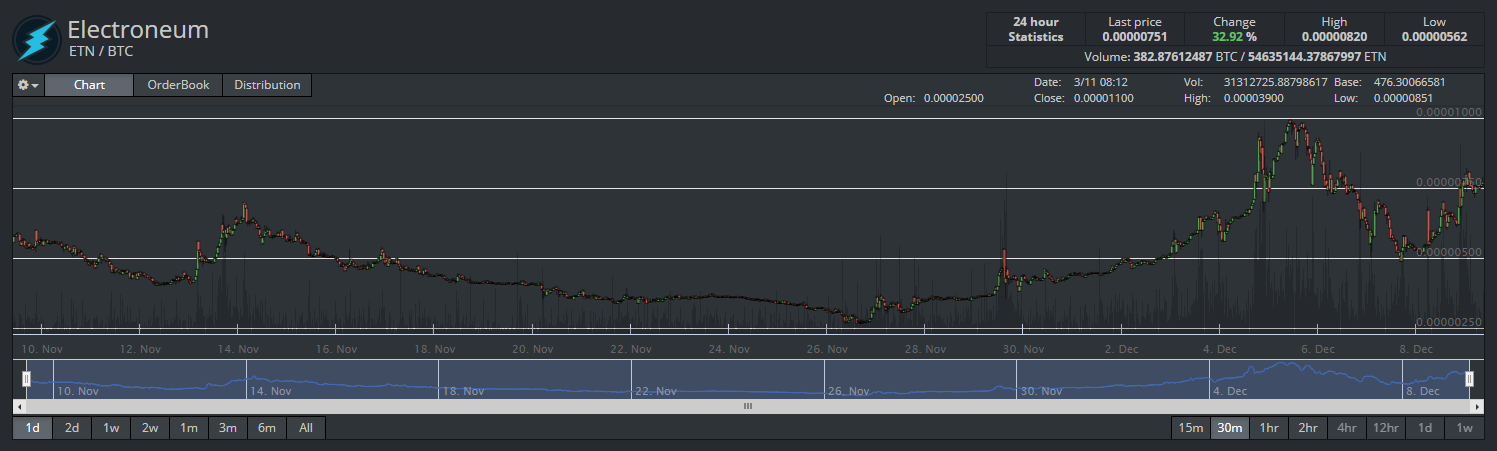Click the navigator scrollbar left arrow
The width and height of the screenshot is (1497, 451).
19,407
